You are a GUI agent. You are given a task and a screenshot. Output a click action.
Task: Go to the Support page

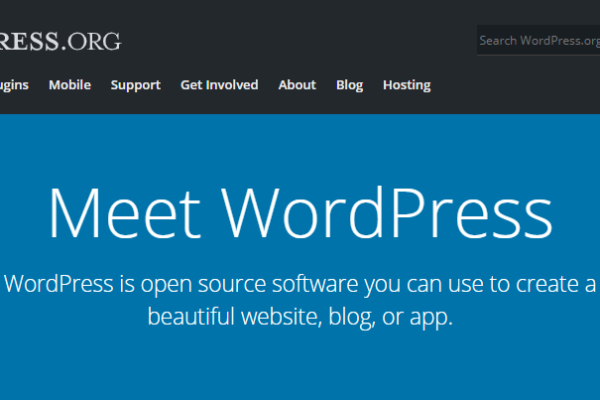135,85
